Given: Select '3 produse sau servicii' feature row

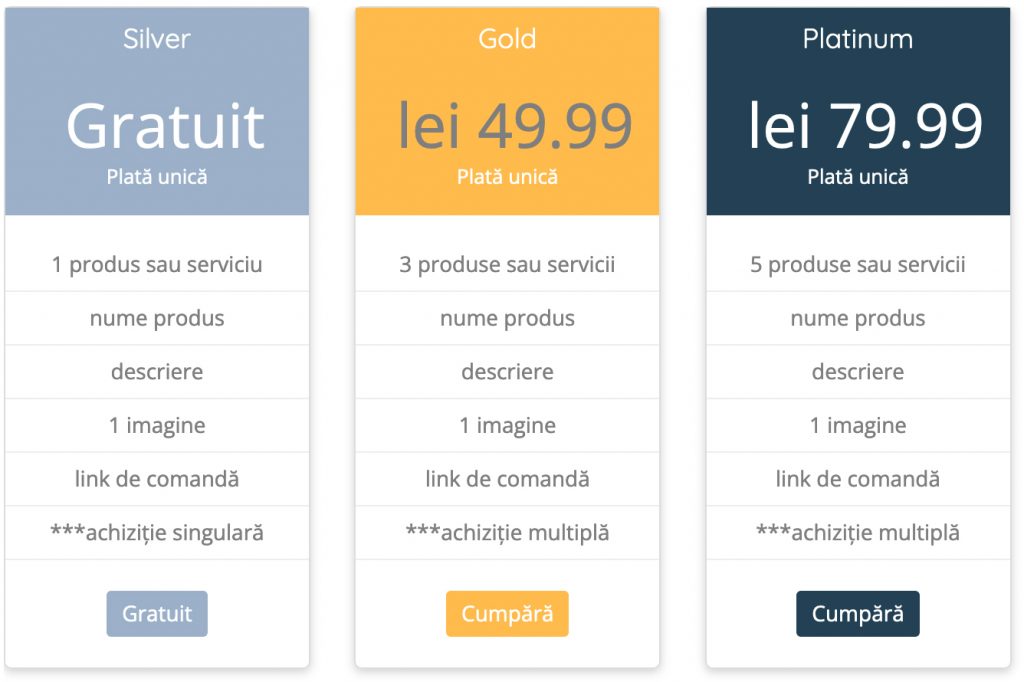Looking at the screenshot, I should tap(507, 265).
